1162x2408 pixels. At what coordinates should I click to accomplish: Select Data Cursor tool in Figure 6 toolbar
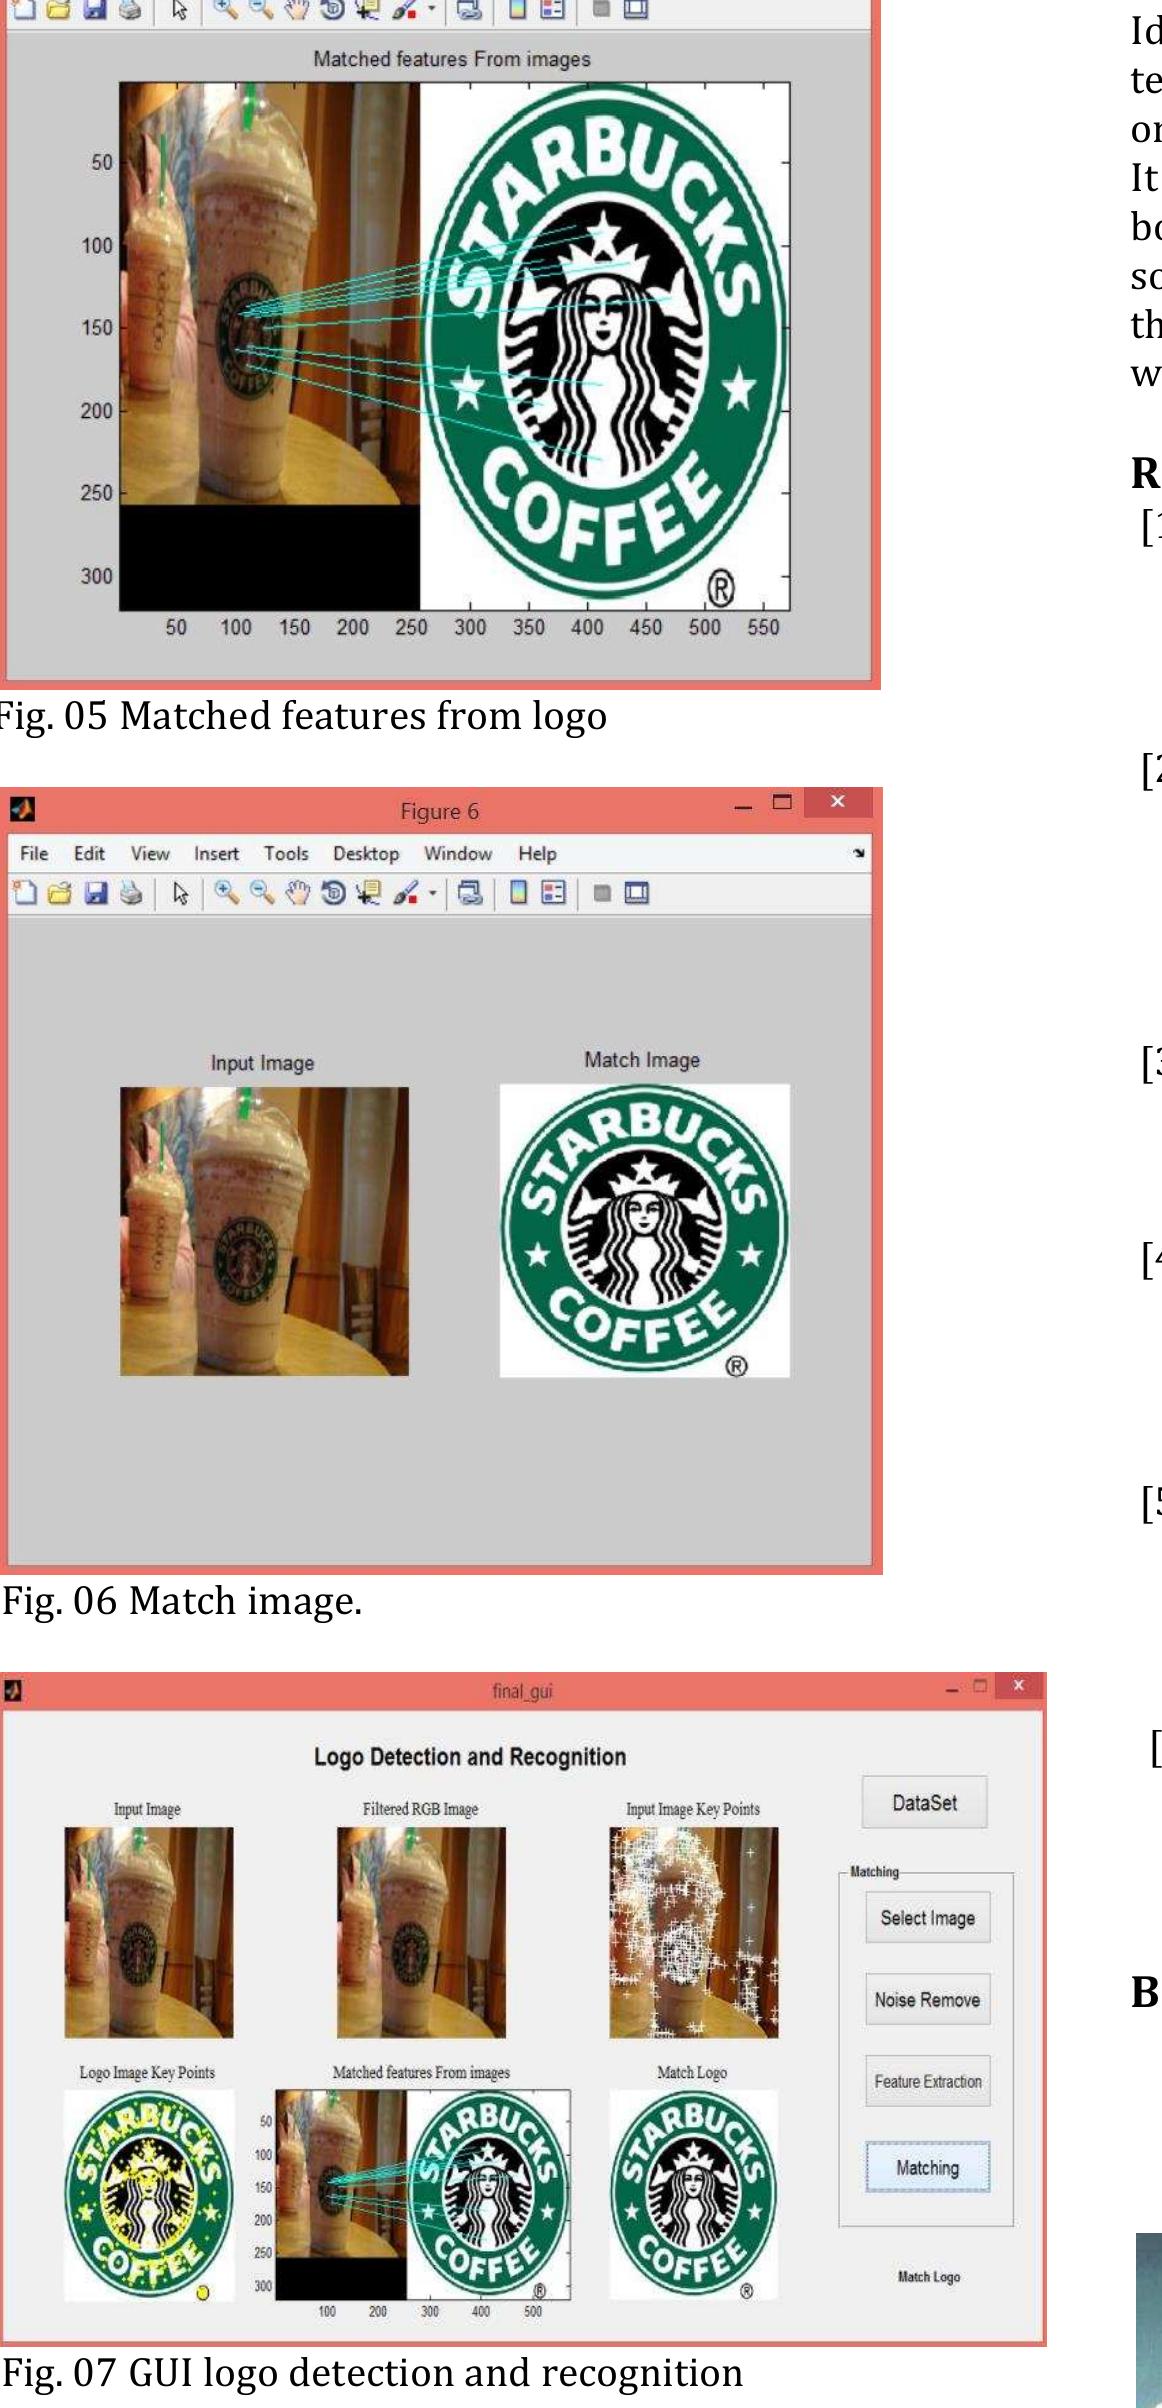click(x=368, y=893)
